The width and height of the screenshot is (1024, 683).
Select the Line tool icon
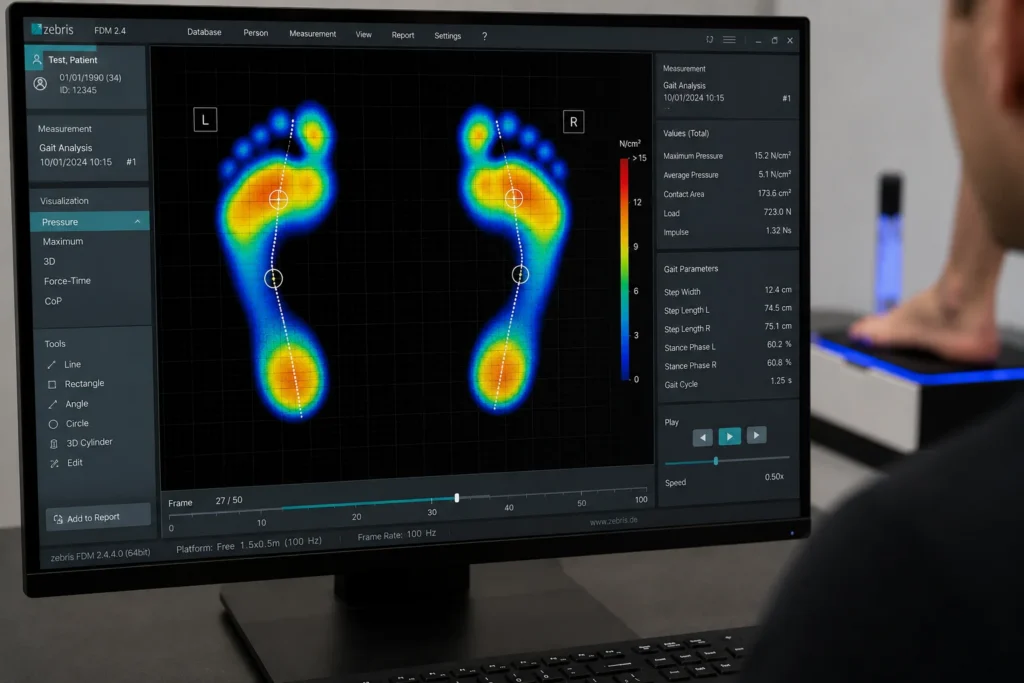tap(52, 364)
